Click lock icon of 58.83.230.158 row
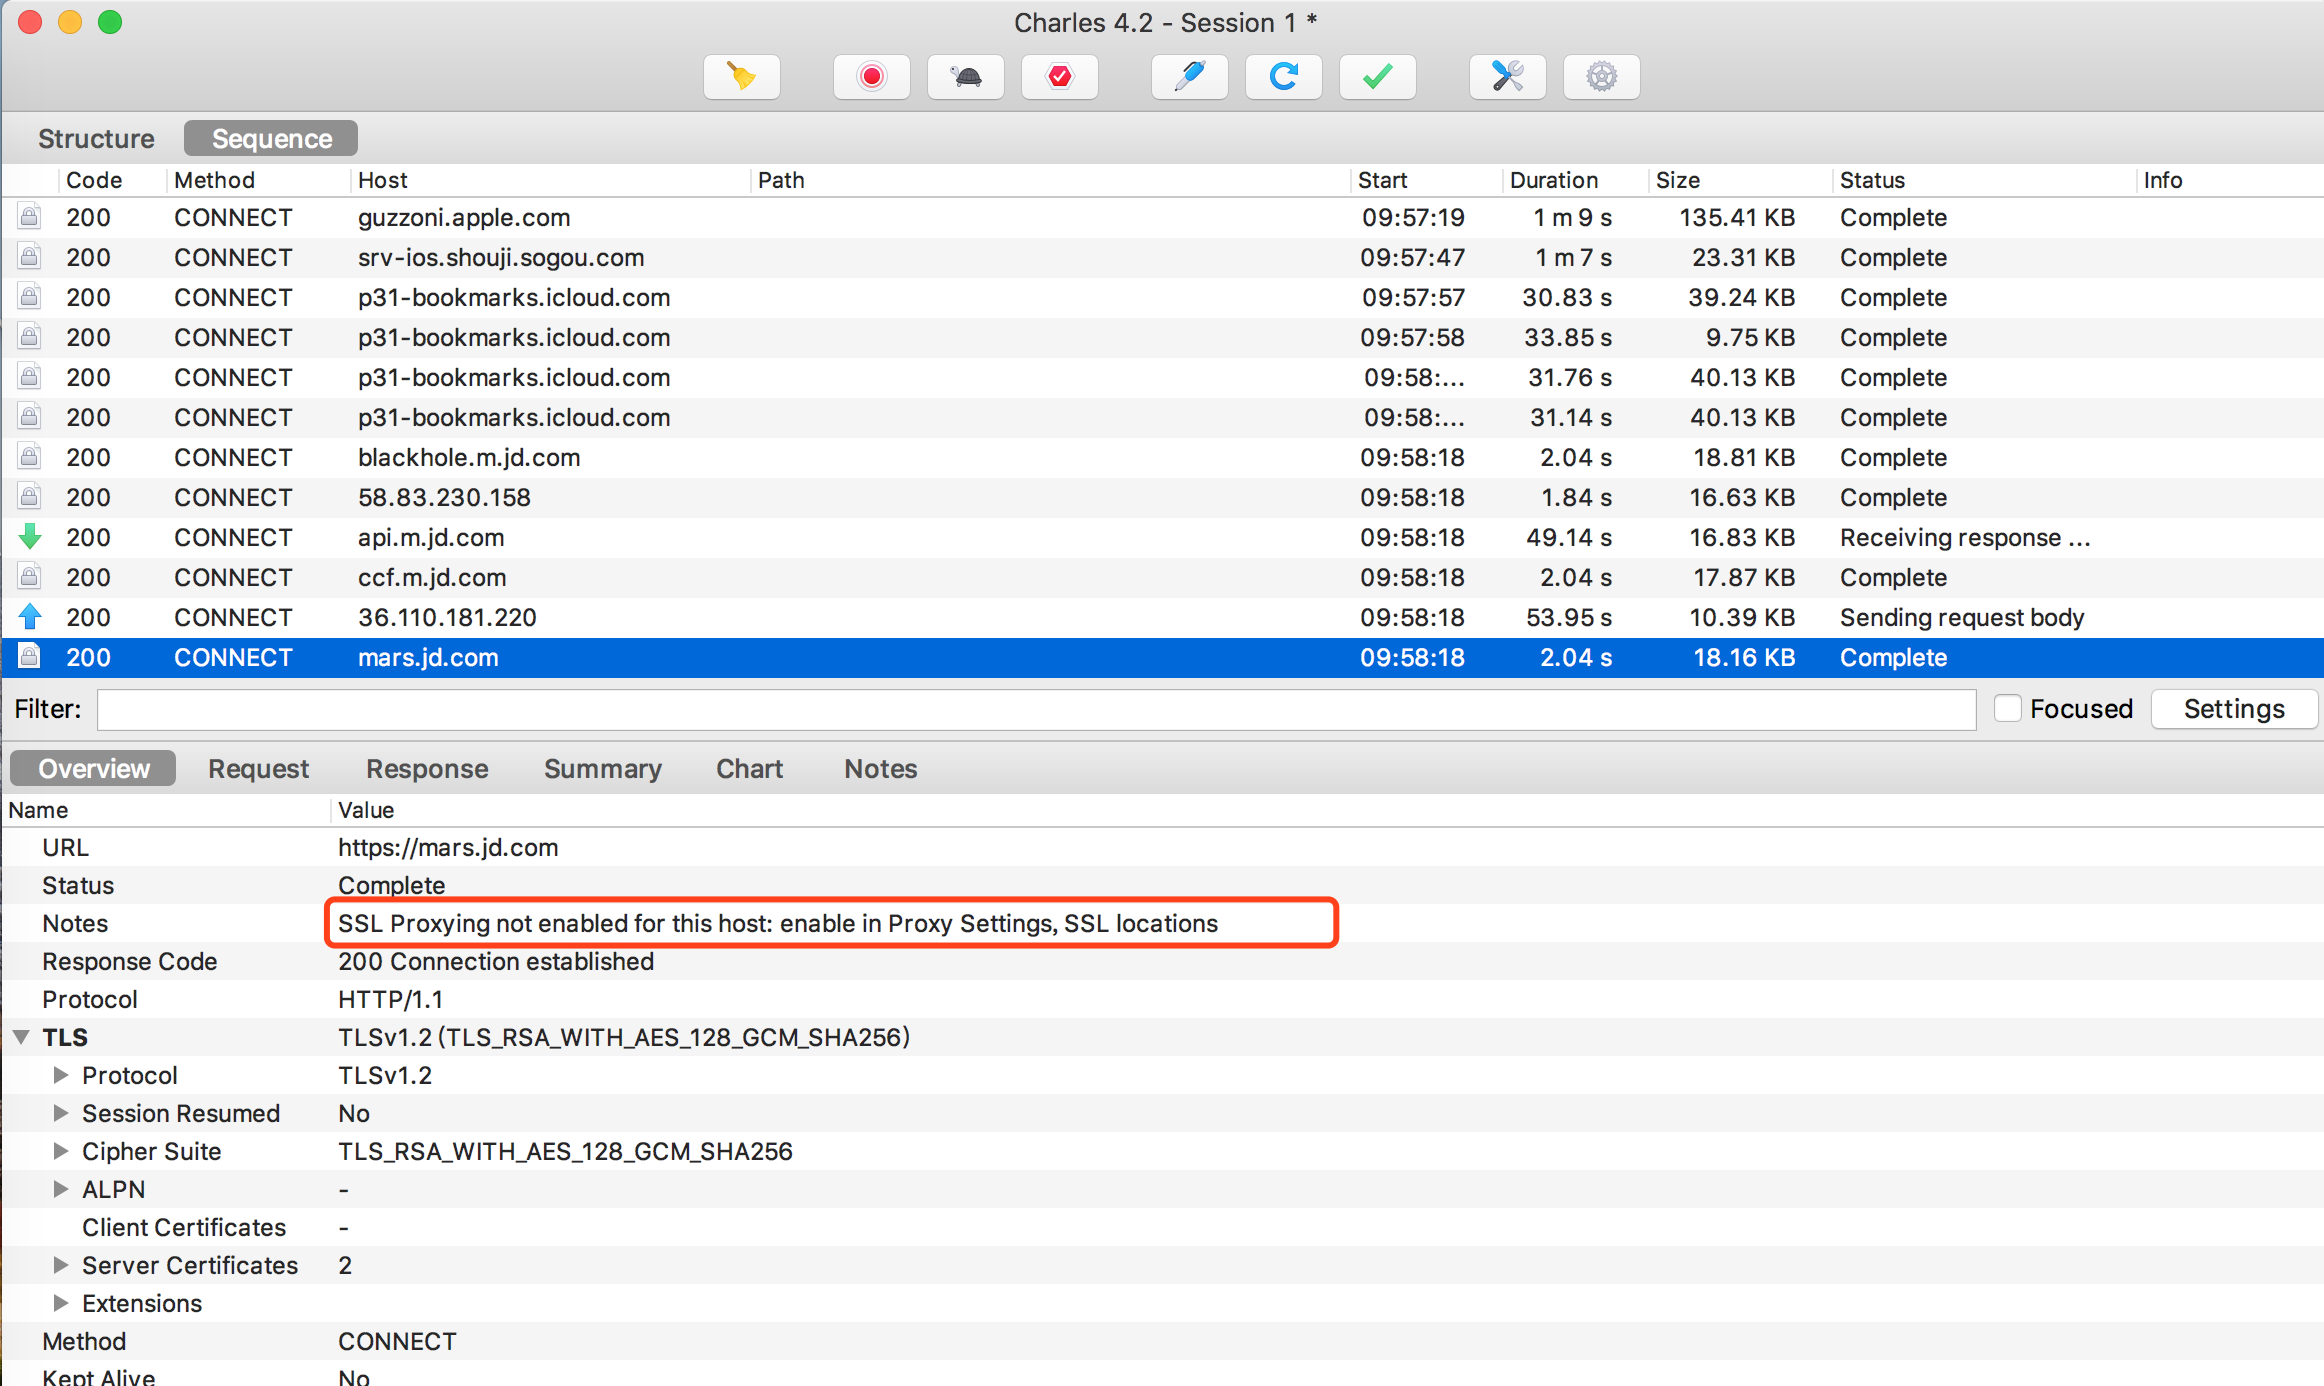This screenshot has height=1386, width=2324. tap(30, 497)
